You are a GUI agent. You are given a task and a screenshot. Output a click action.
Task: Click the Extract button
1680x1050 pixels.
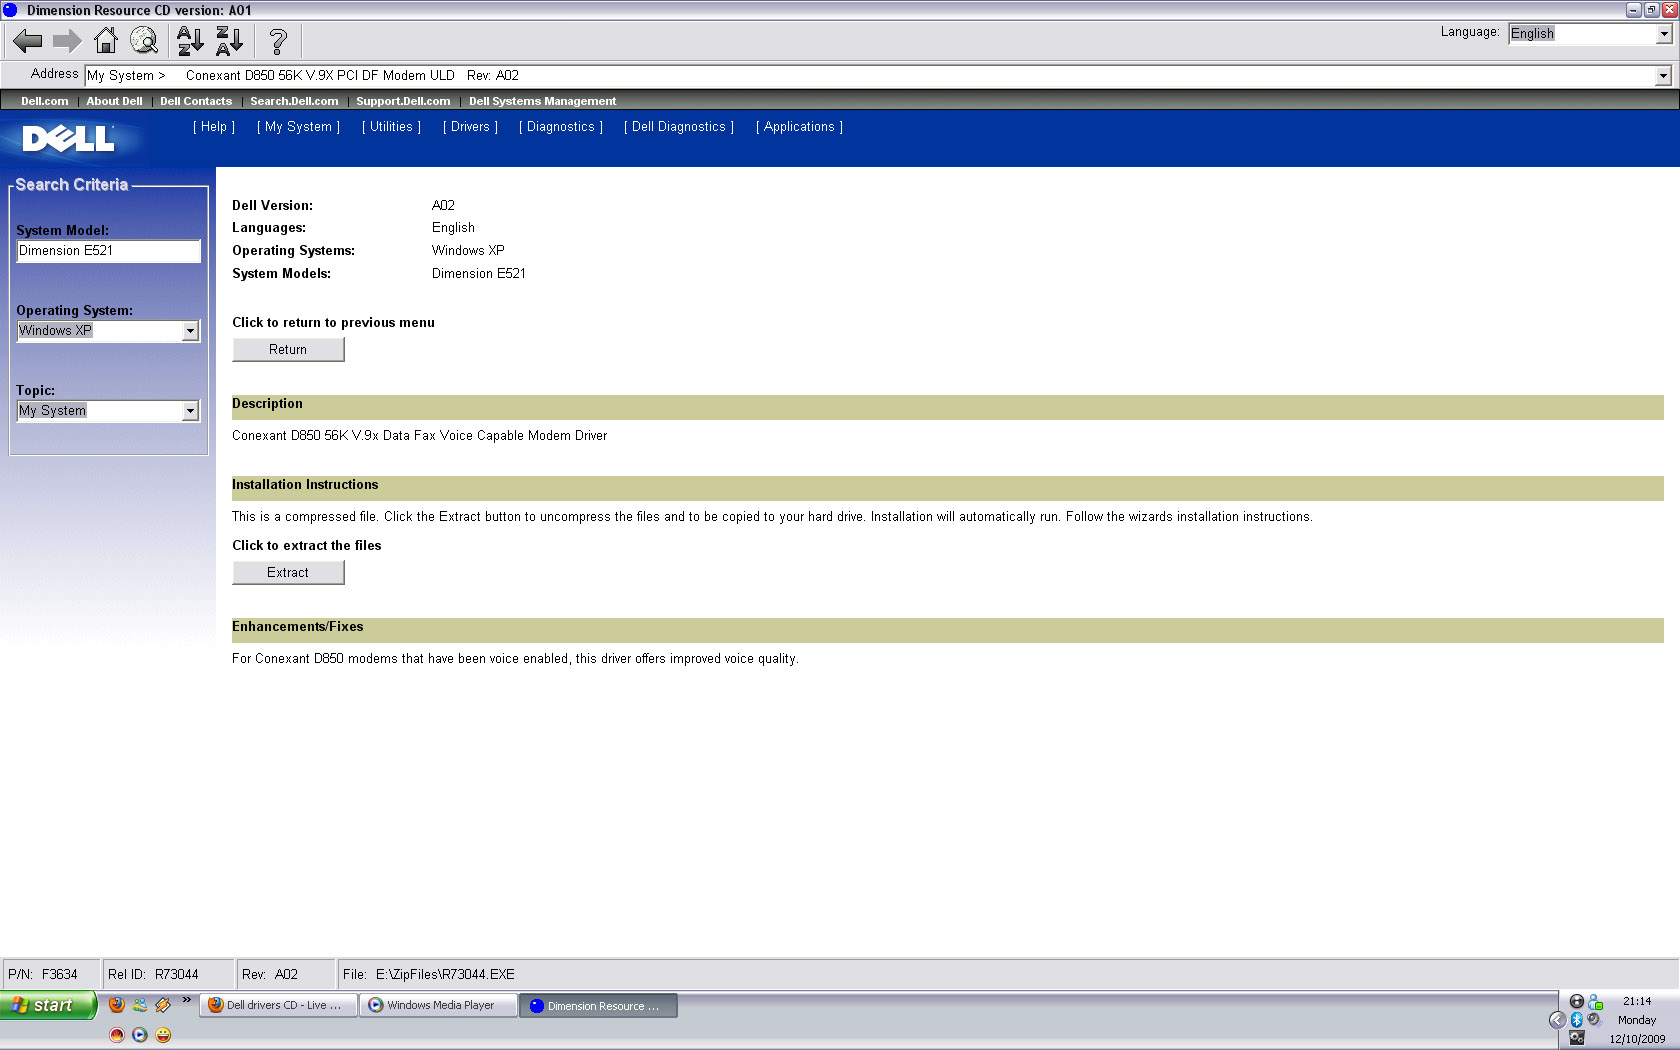click(288, 572)
